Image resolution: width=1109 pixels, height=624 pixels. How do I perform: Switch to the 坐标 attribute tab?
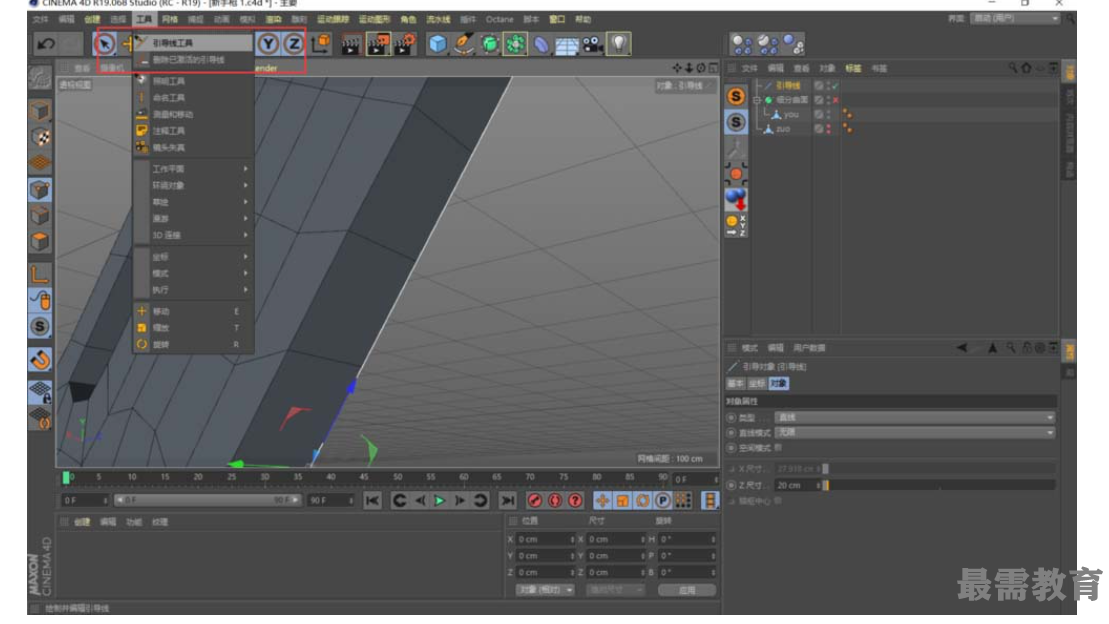757,383
